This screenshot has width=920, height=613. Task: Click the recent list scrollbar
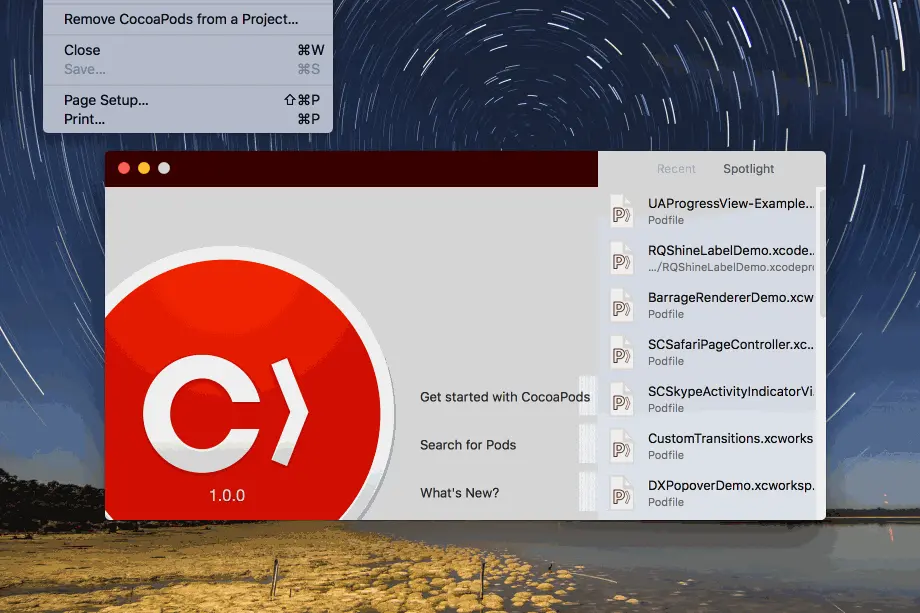821,253
